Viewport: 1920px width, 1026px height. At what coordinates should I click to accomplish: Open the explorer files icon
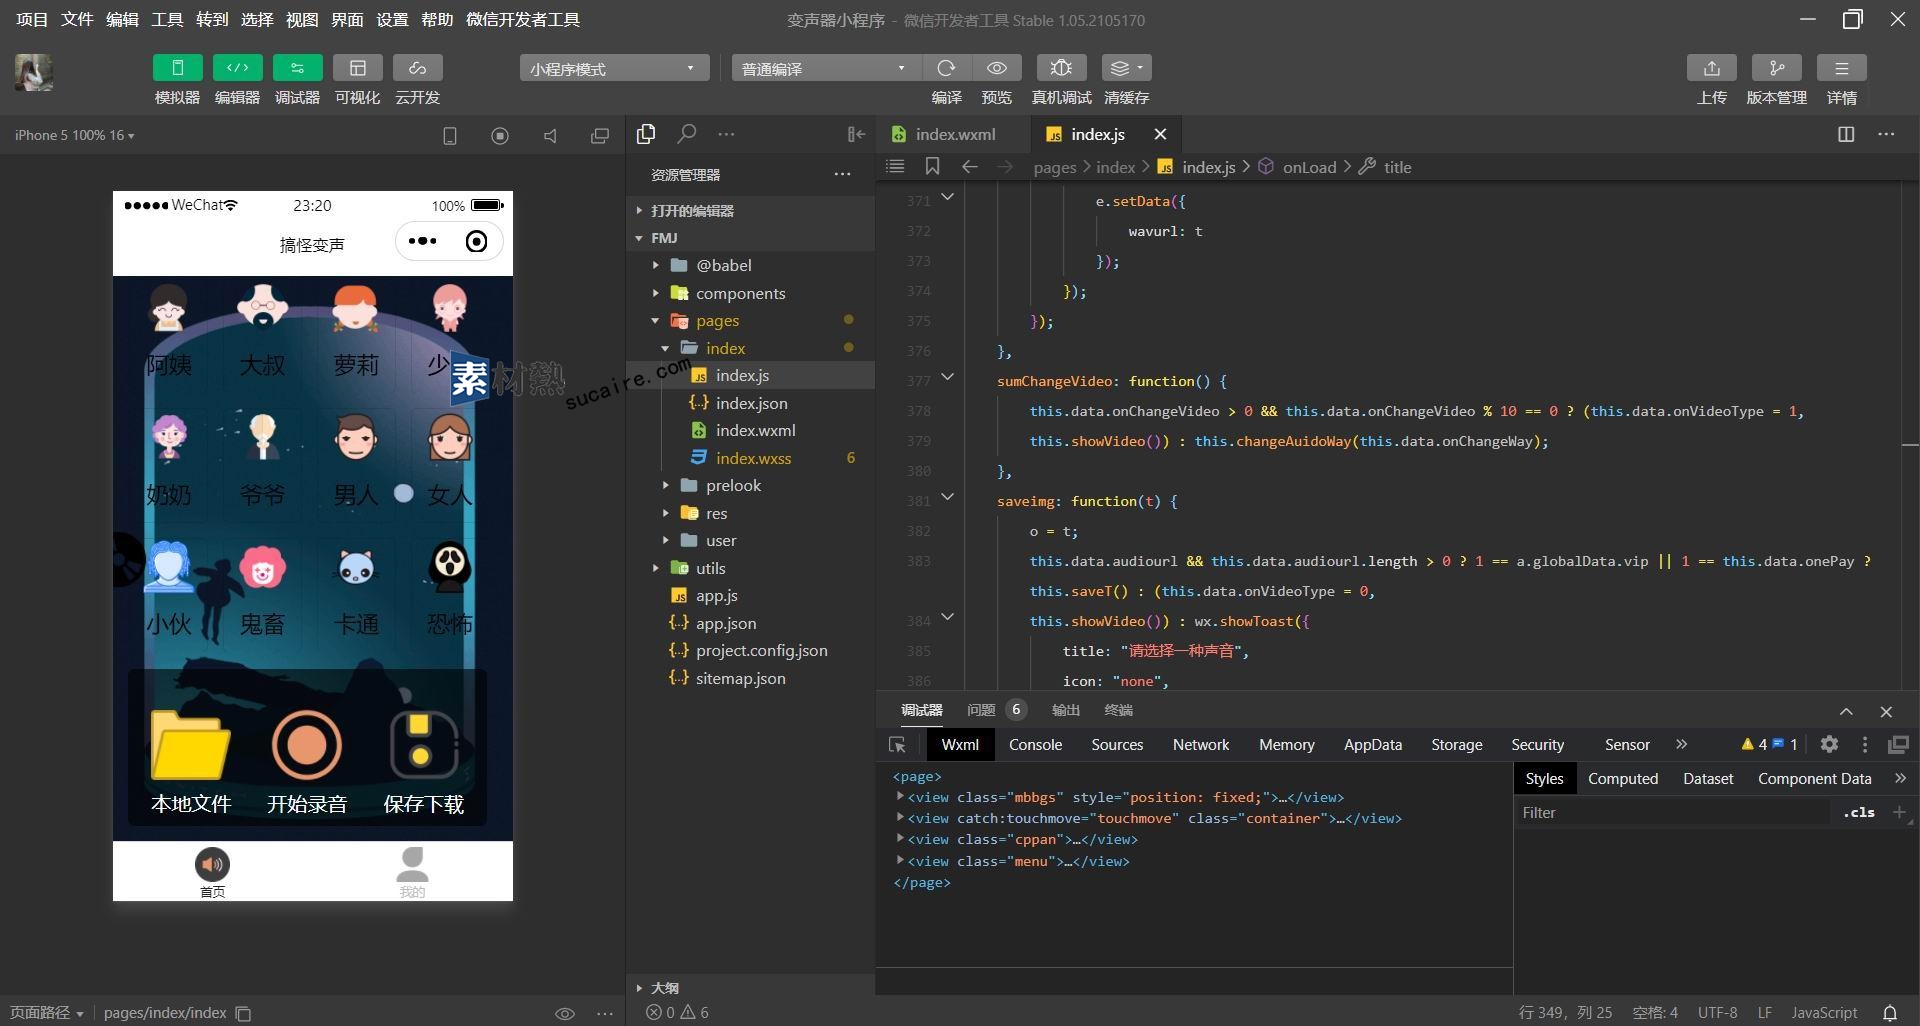coord(646,133)
